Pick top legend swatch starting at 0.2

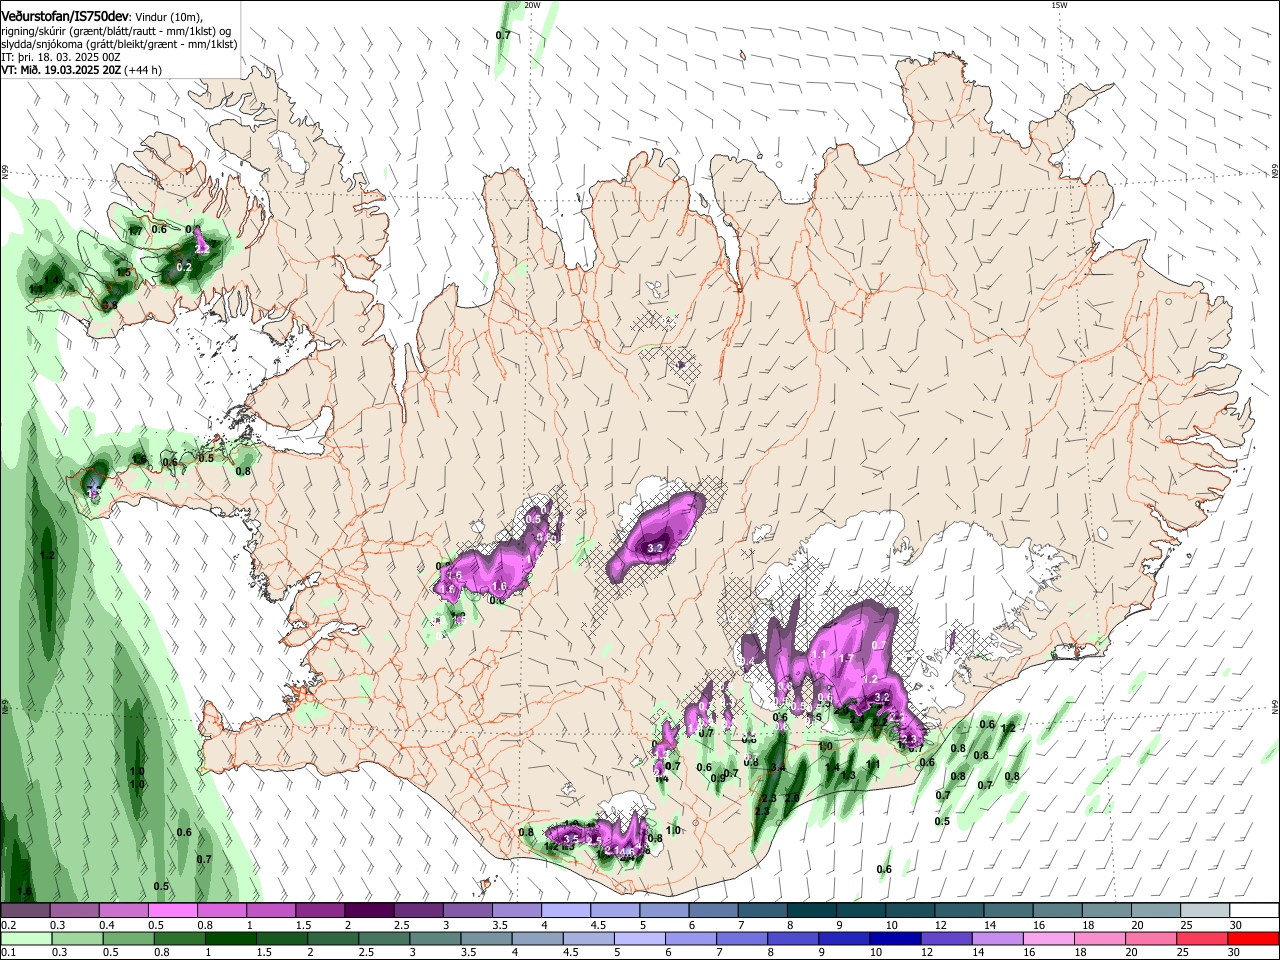tap(25, 911)
